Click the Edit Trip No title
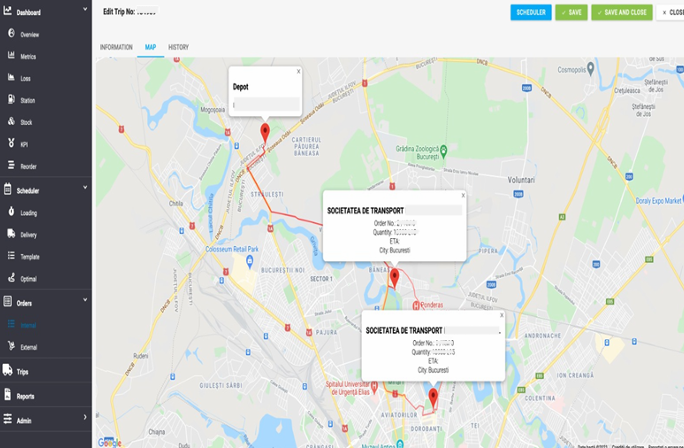The image size is (684, 448). pos(119,12)
